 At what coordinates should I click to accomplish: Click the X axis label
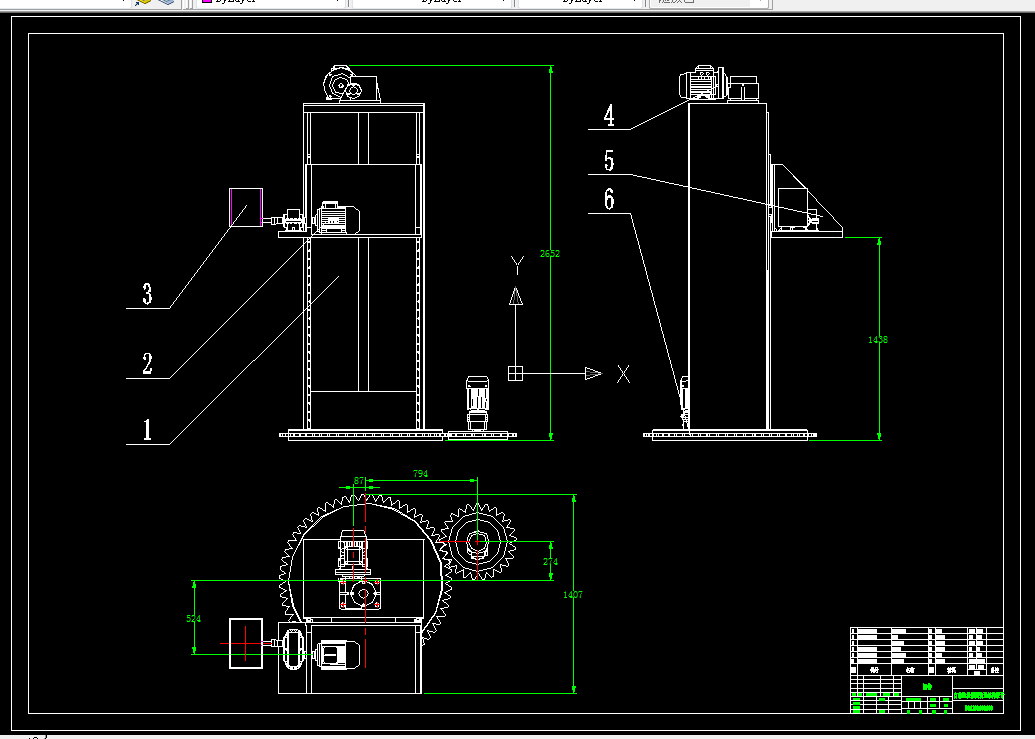point(623,374)
